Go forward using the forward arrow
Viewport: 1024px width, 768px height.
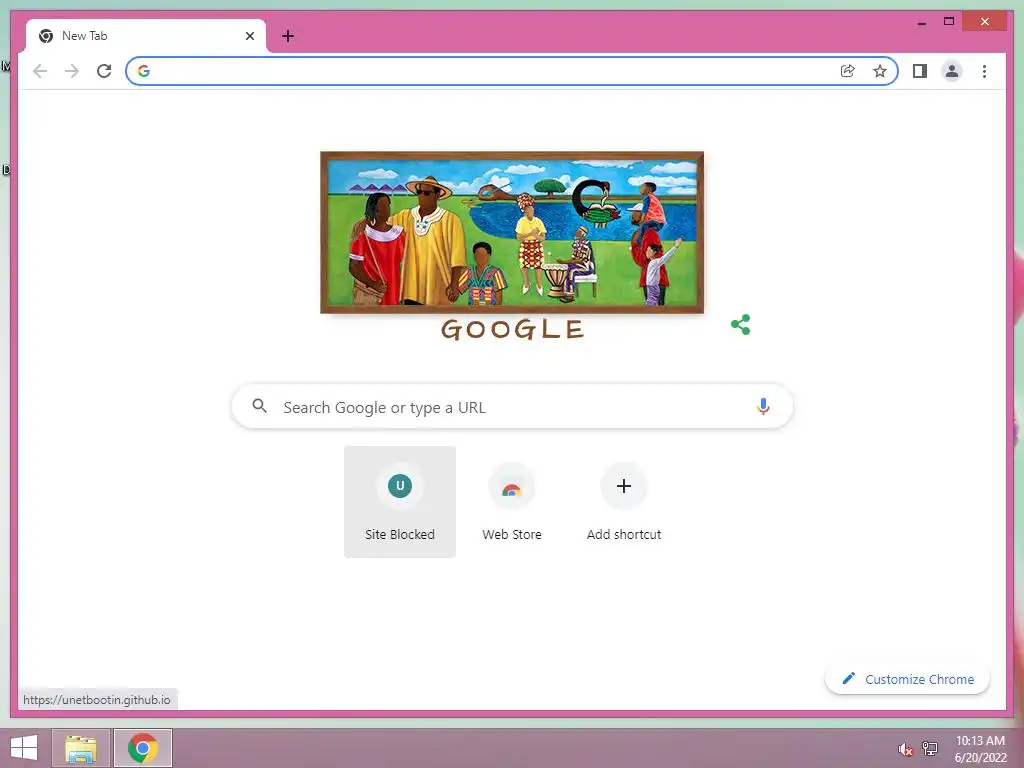pyautogui.click(x=72, y=71)
